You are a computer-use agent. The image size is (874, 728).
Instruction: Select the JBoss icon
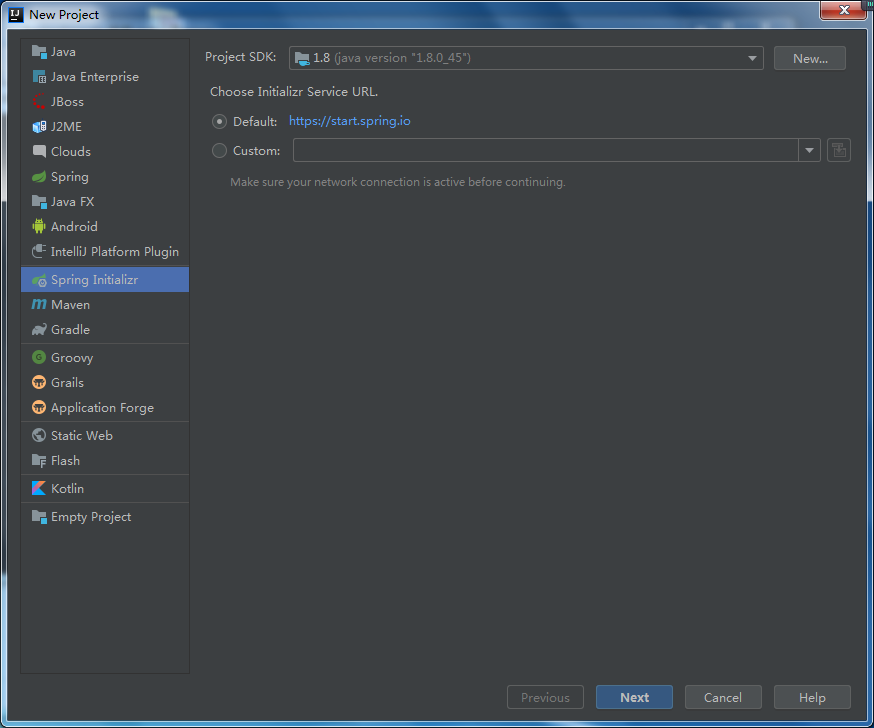[x=39, y=102]
